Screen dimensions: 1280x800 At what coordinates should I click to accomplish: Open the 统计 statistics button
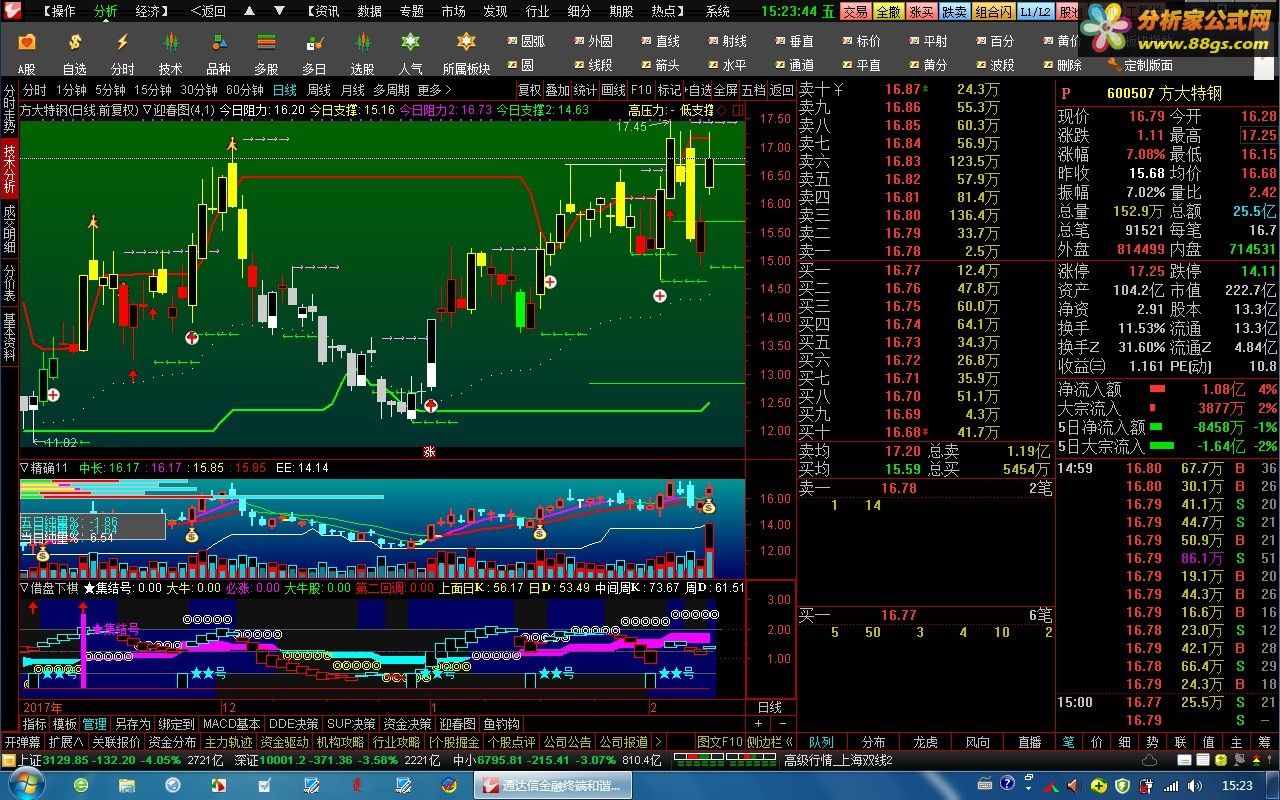(x=585, y=90)
